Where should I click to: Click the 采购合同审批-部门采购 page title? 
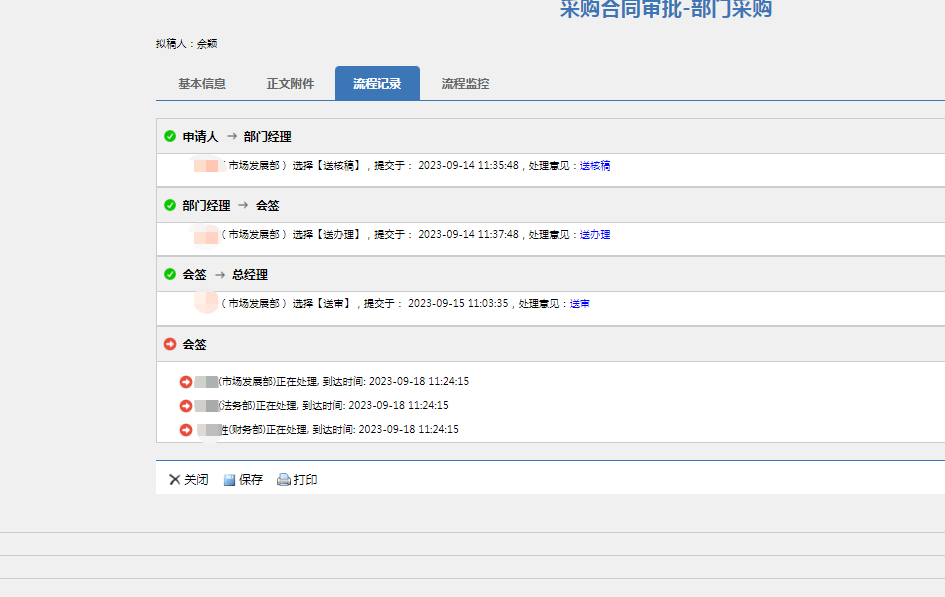click(666, 8)
